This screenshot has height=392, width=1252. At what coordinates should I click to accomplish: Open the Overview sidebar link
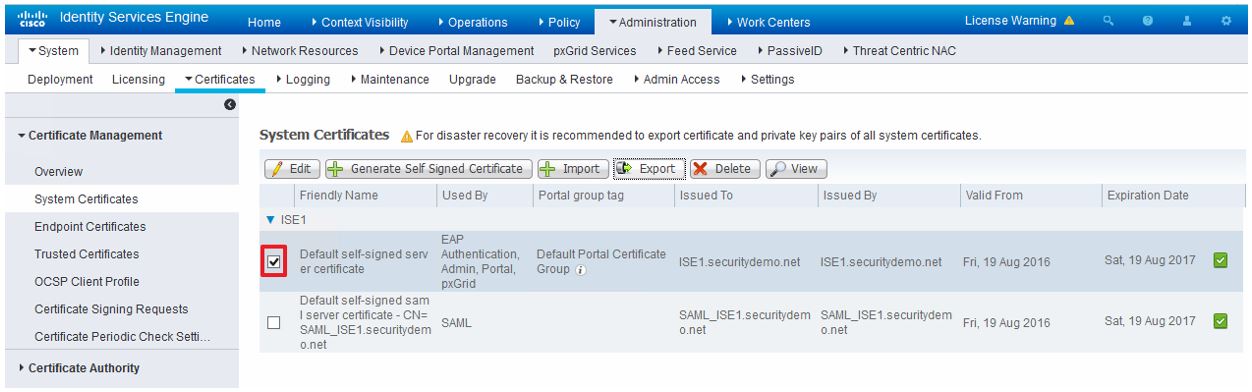pyautogui.click(x=58, y=172)
